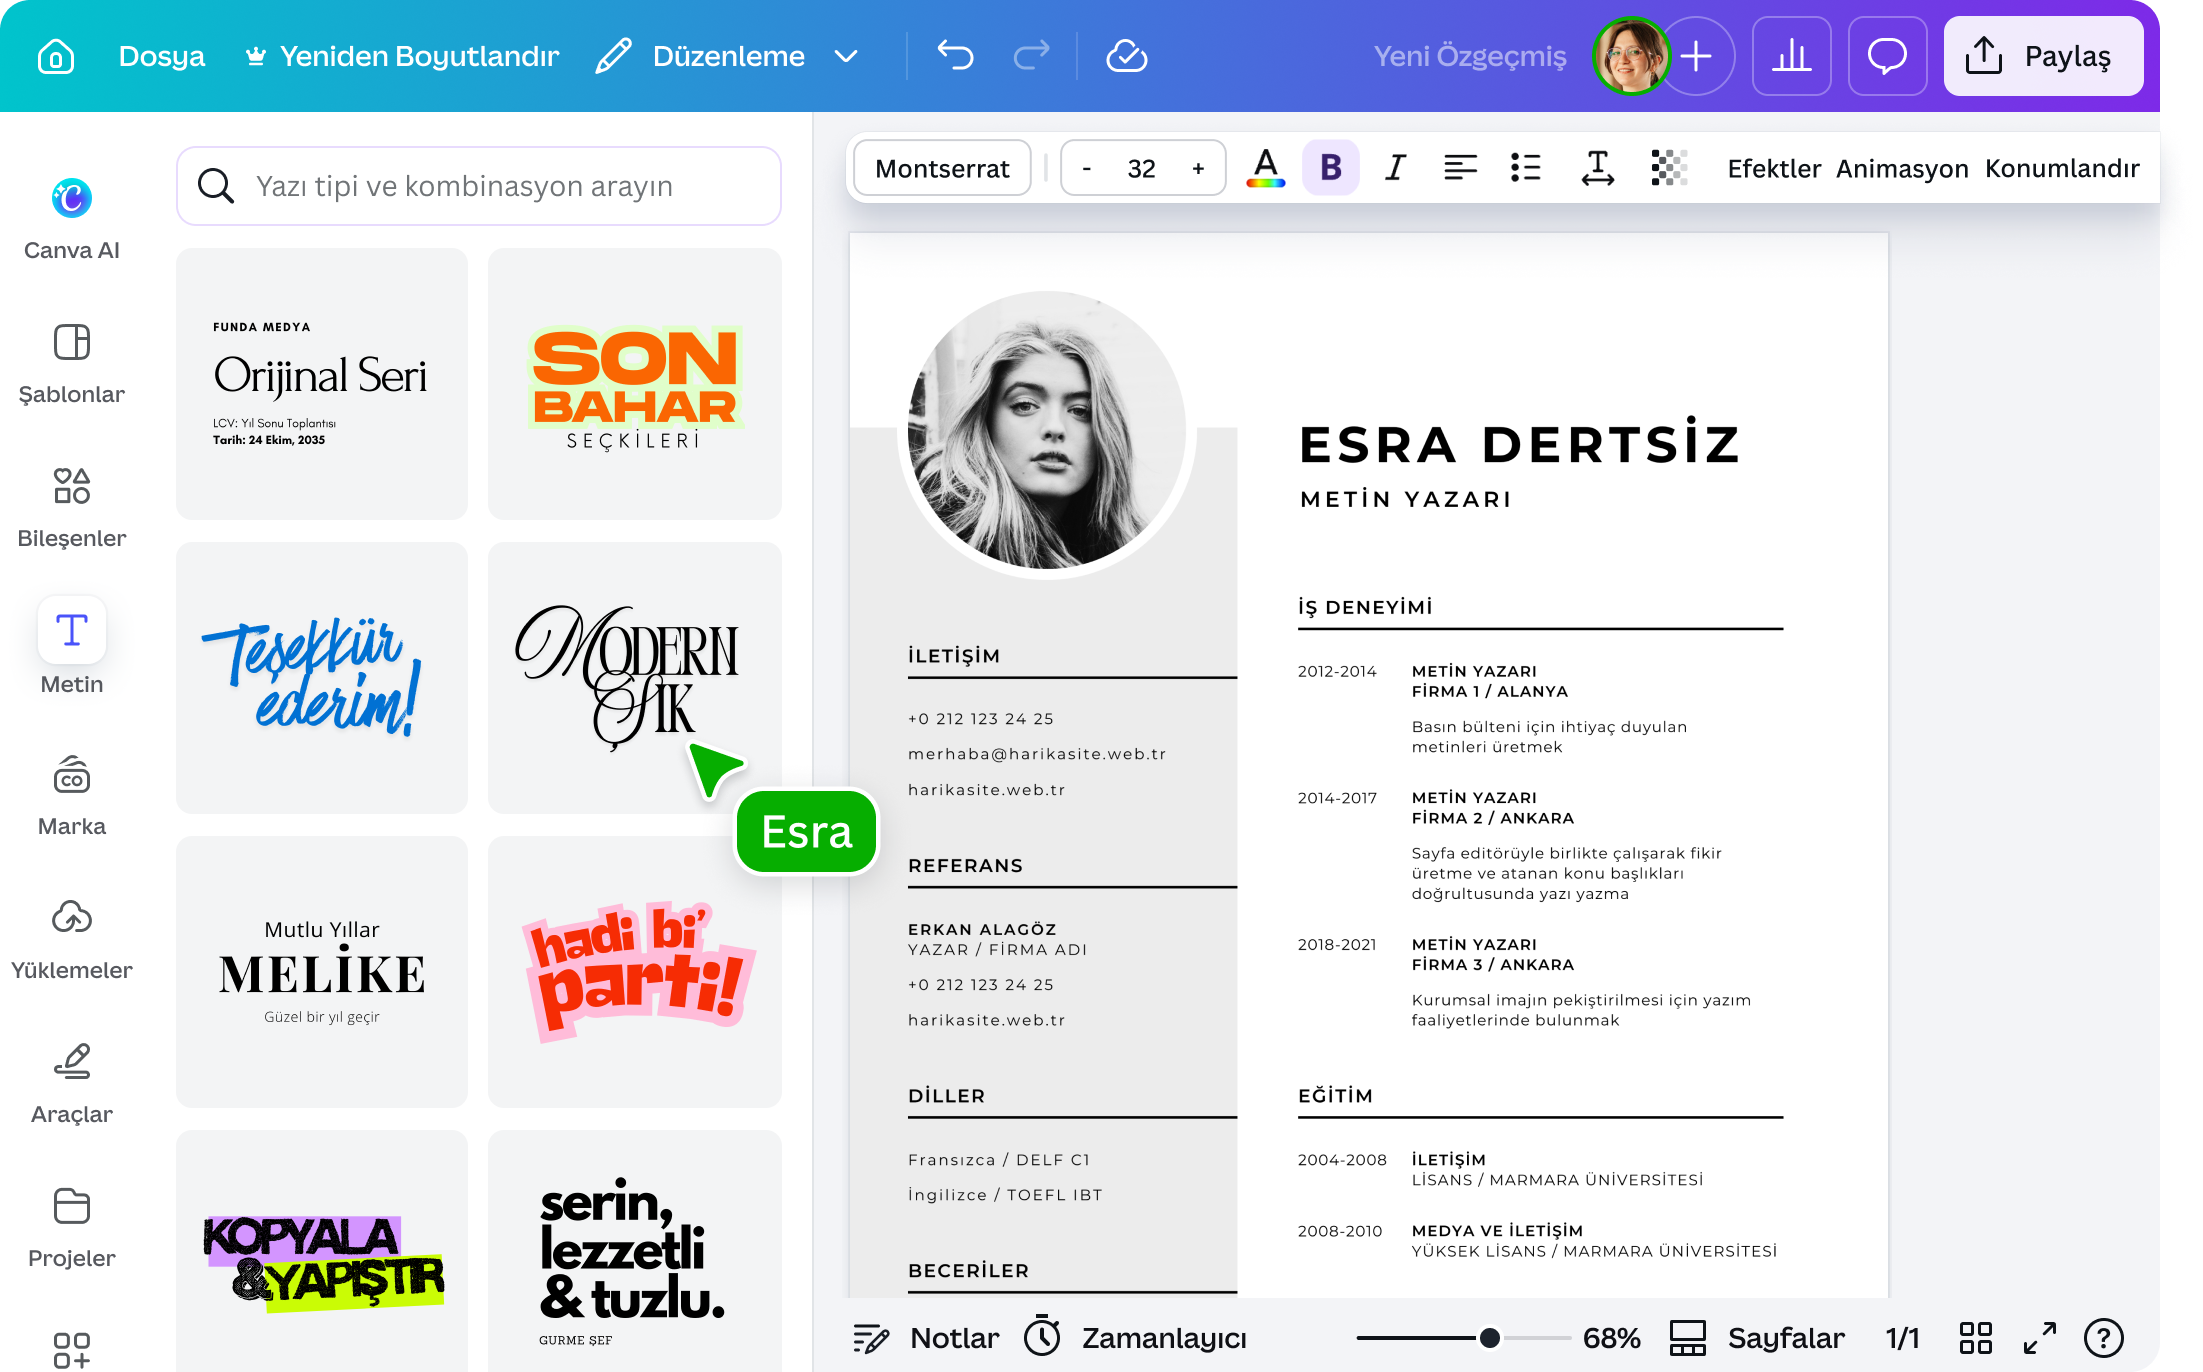Open the grid view icon

1976,1337
